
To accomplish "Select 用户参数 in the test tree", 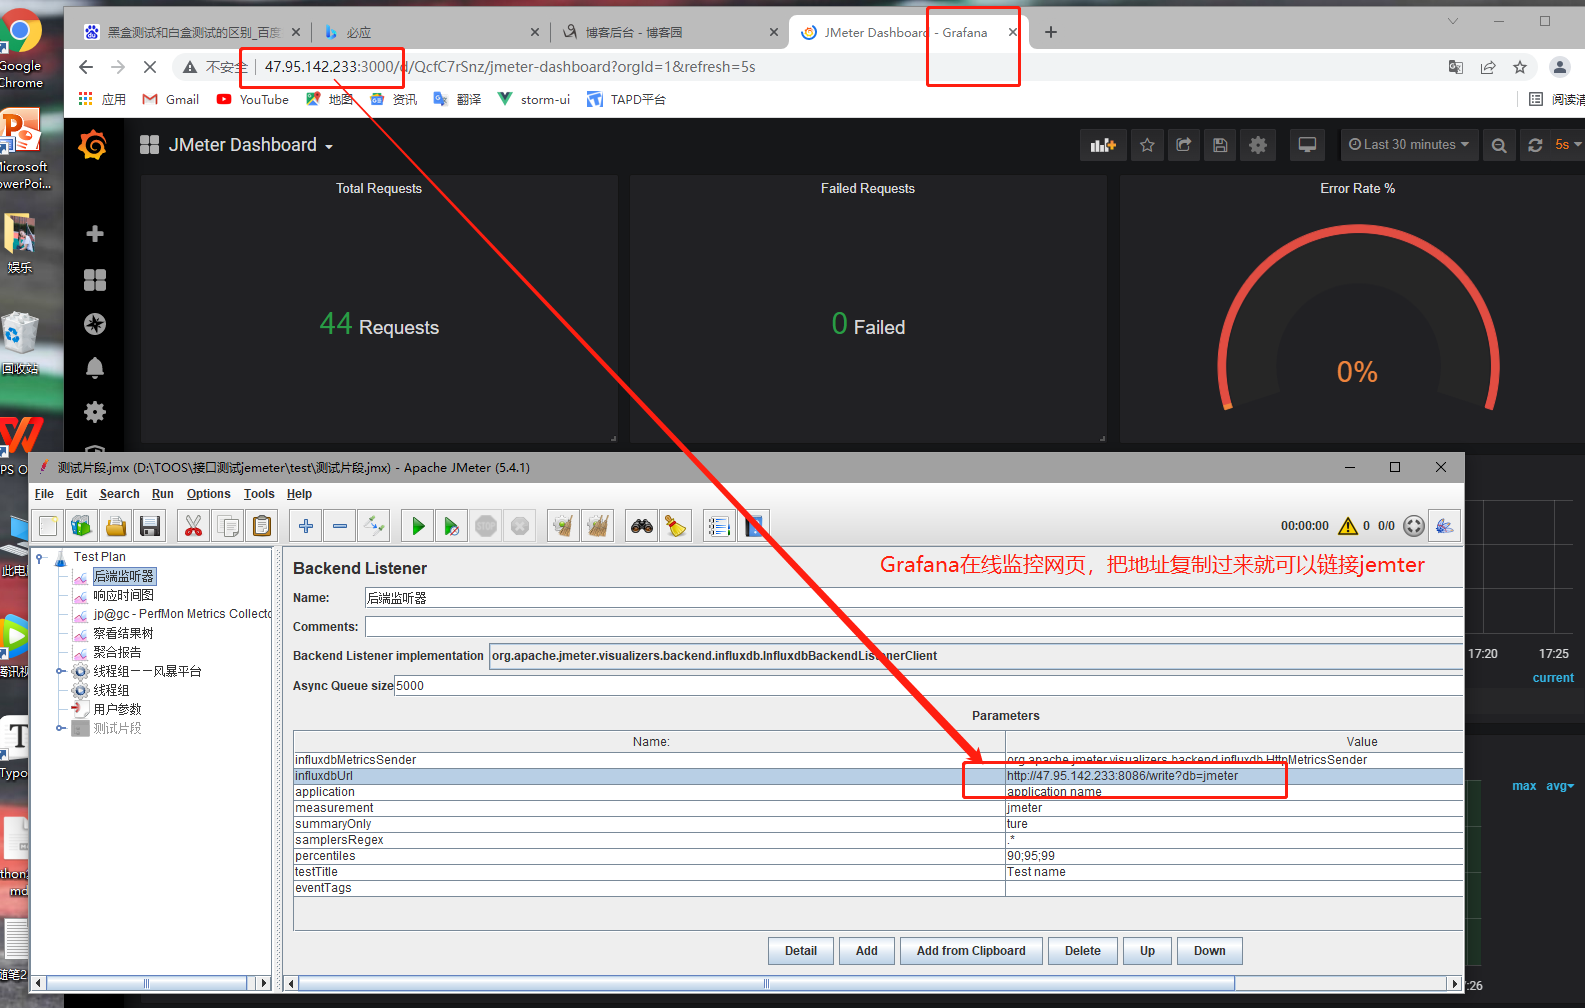I will pos(117,710).
